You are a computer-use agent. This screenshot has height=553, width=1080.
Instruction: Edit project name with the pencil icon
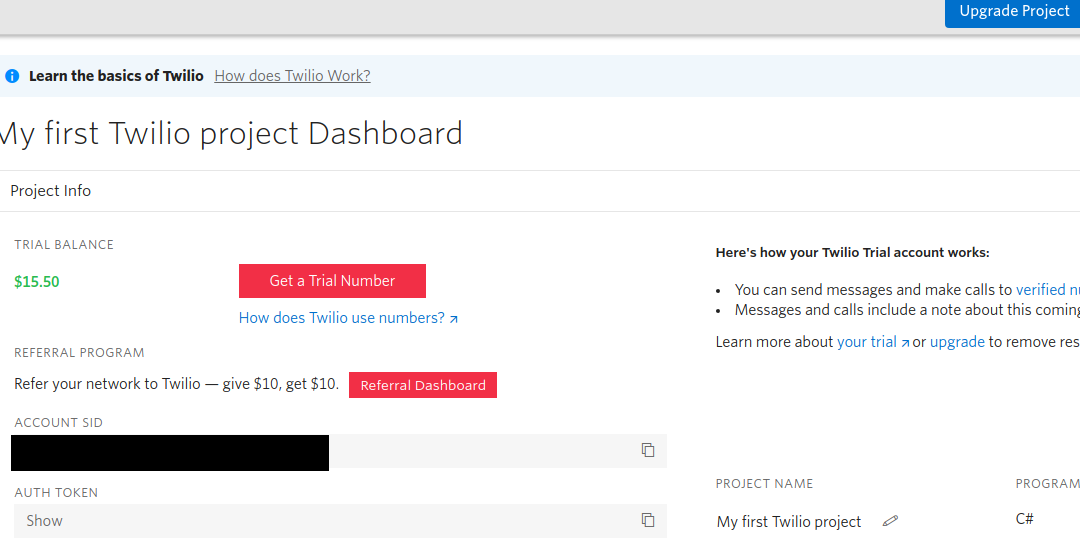point(890,521)
